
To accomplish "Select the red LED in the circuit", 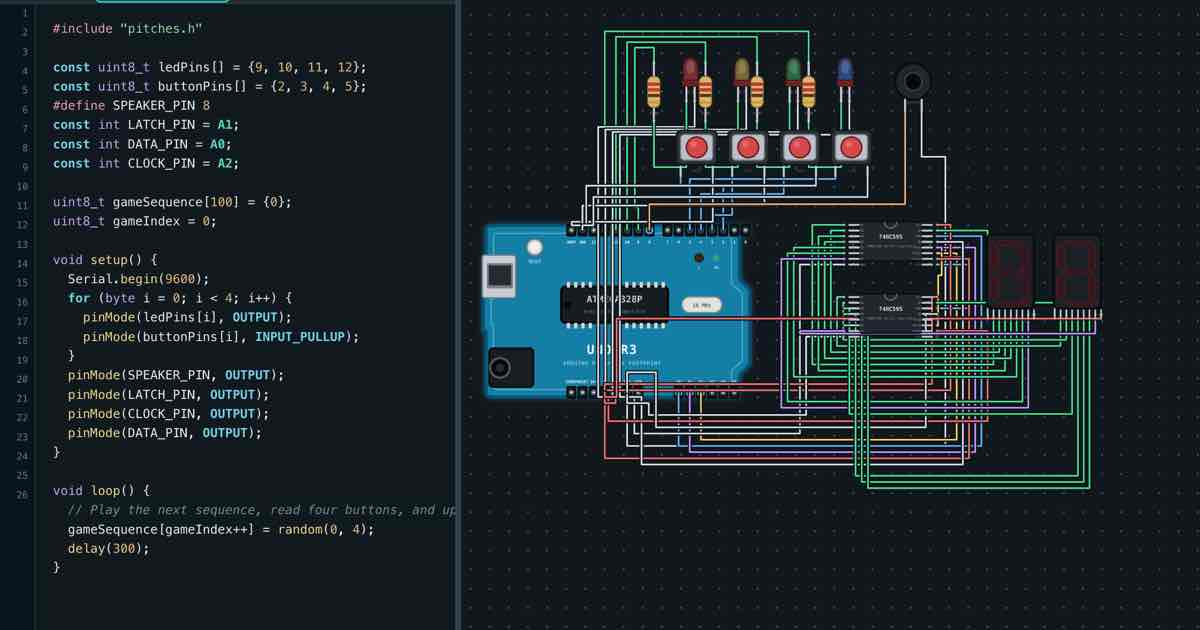I will [x=690, y=73].
